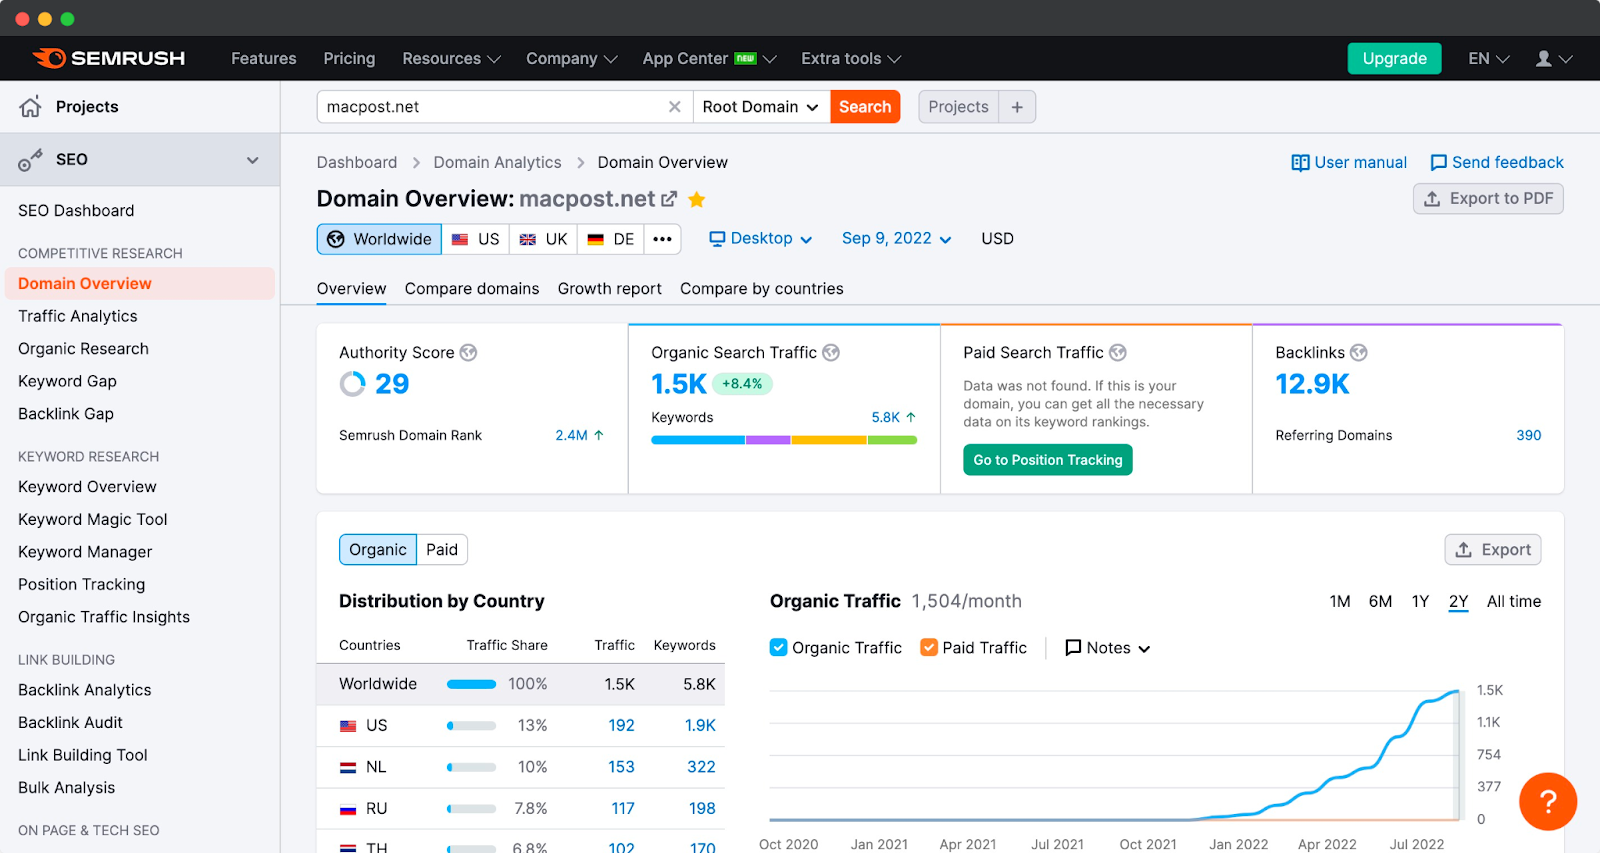Image resolution: width=1600 pixels, height=853 pixels.
Task: Switch to the Paid toggle
Action: pyautogui.click(x=442, y=550)
